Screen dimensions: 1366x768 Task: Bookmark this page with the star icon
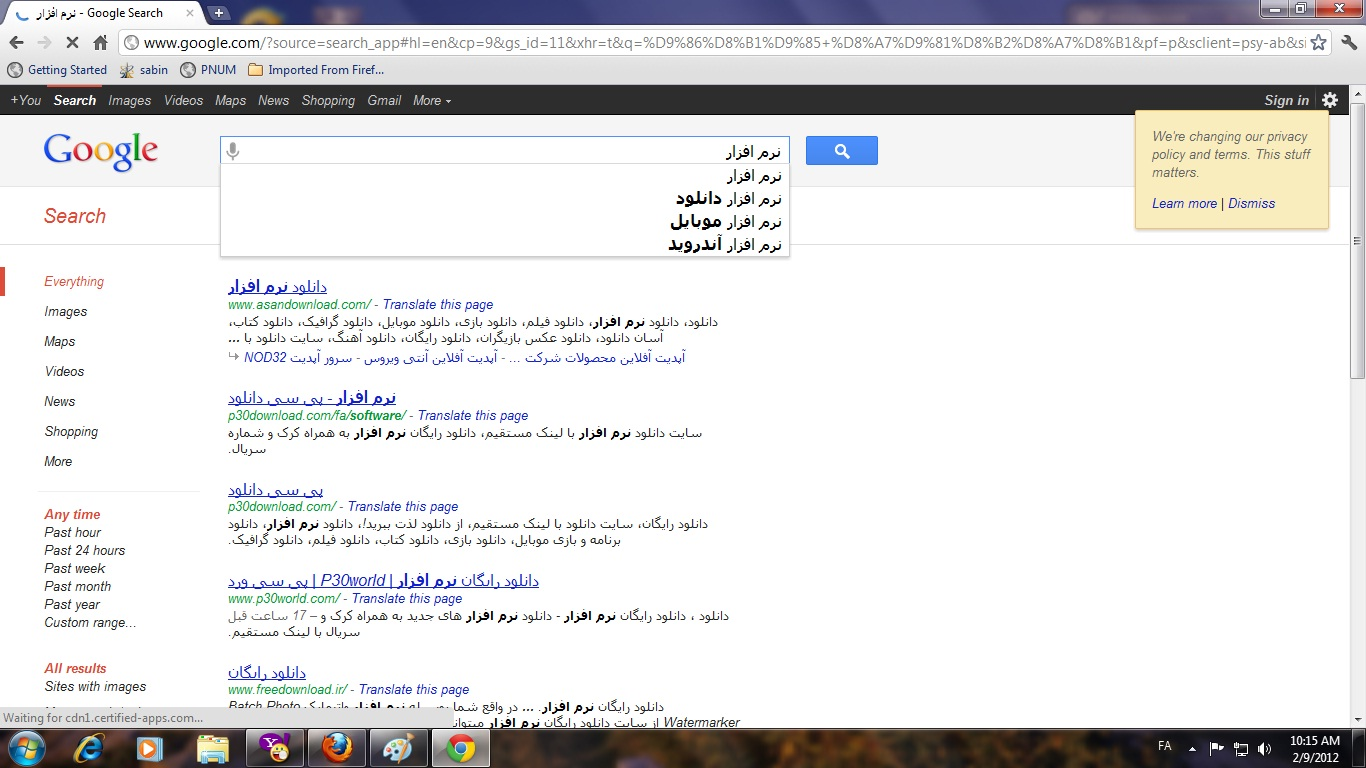(1319, 43)
